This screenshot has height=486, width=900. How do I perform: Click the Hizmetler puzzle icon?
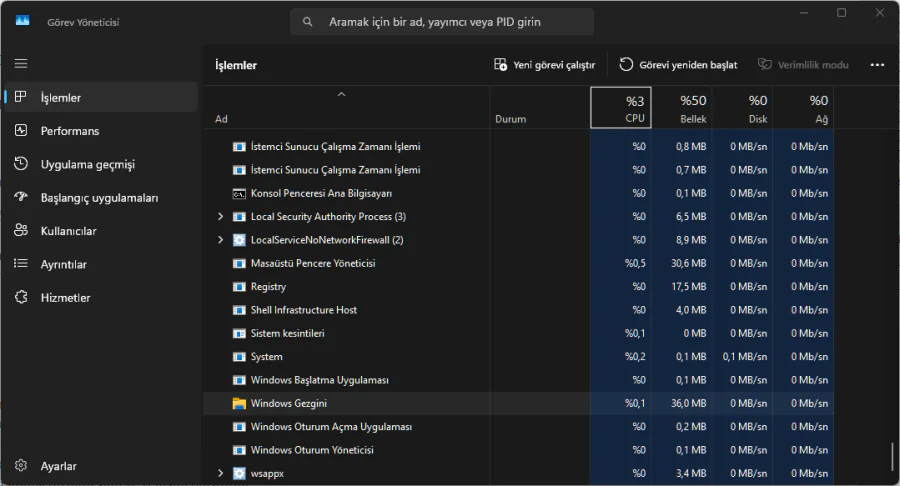pos(21,297)
